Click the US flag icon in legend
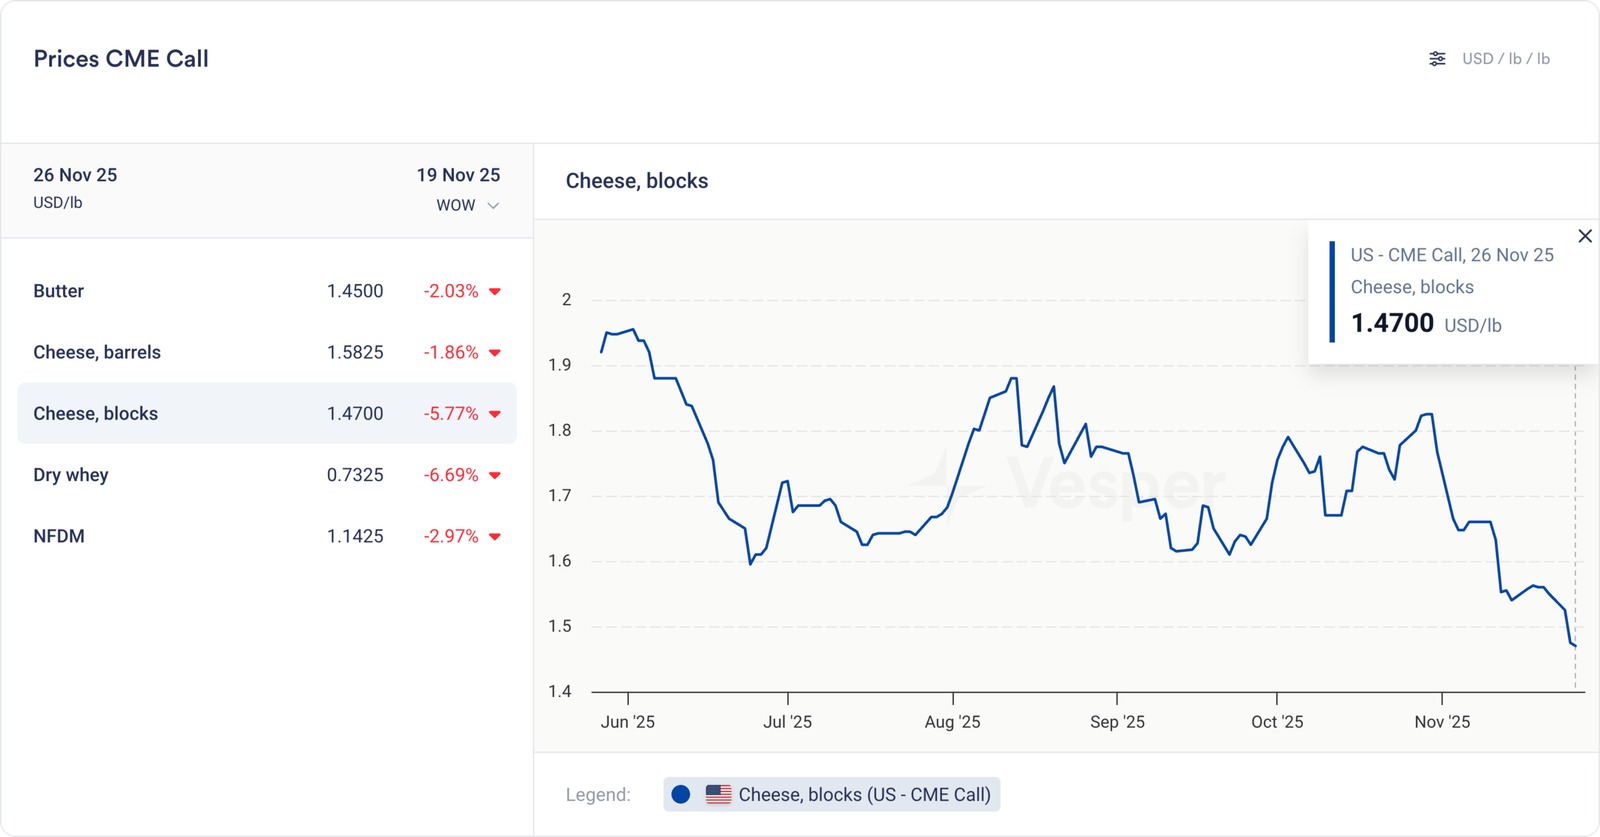The height and width of the screenshot is (837, 1600). point(718,795)
